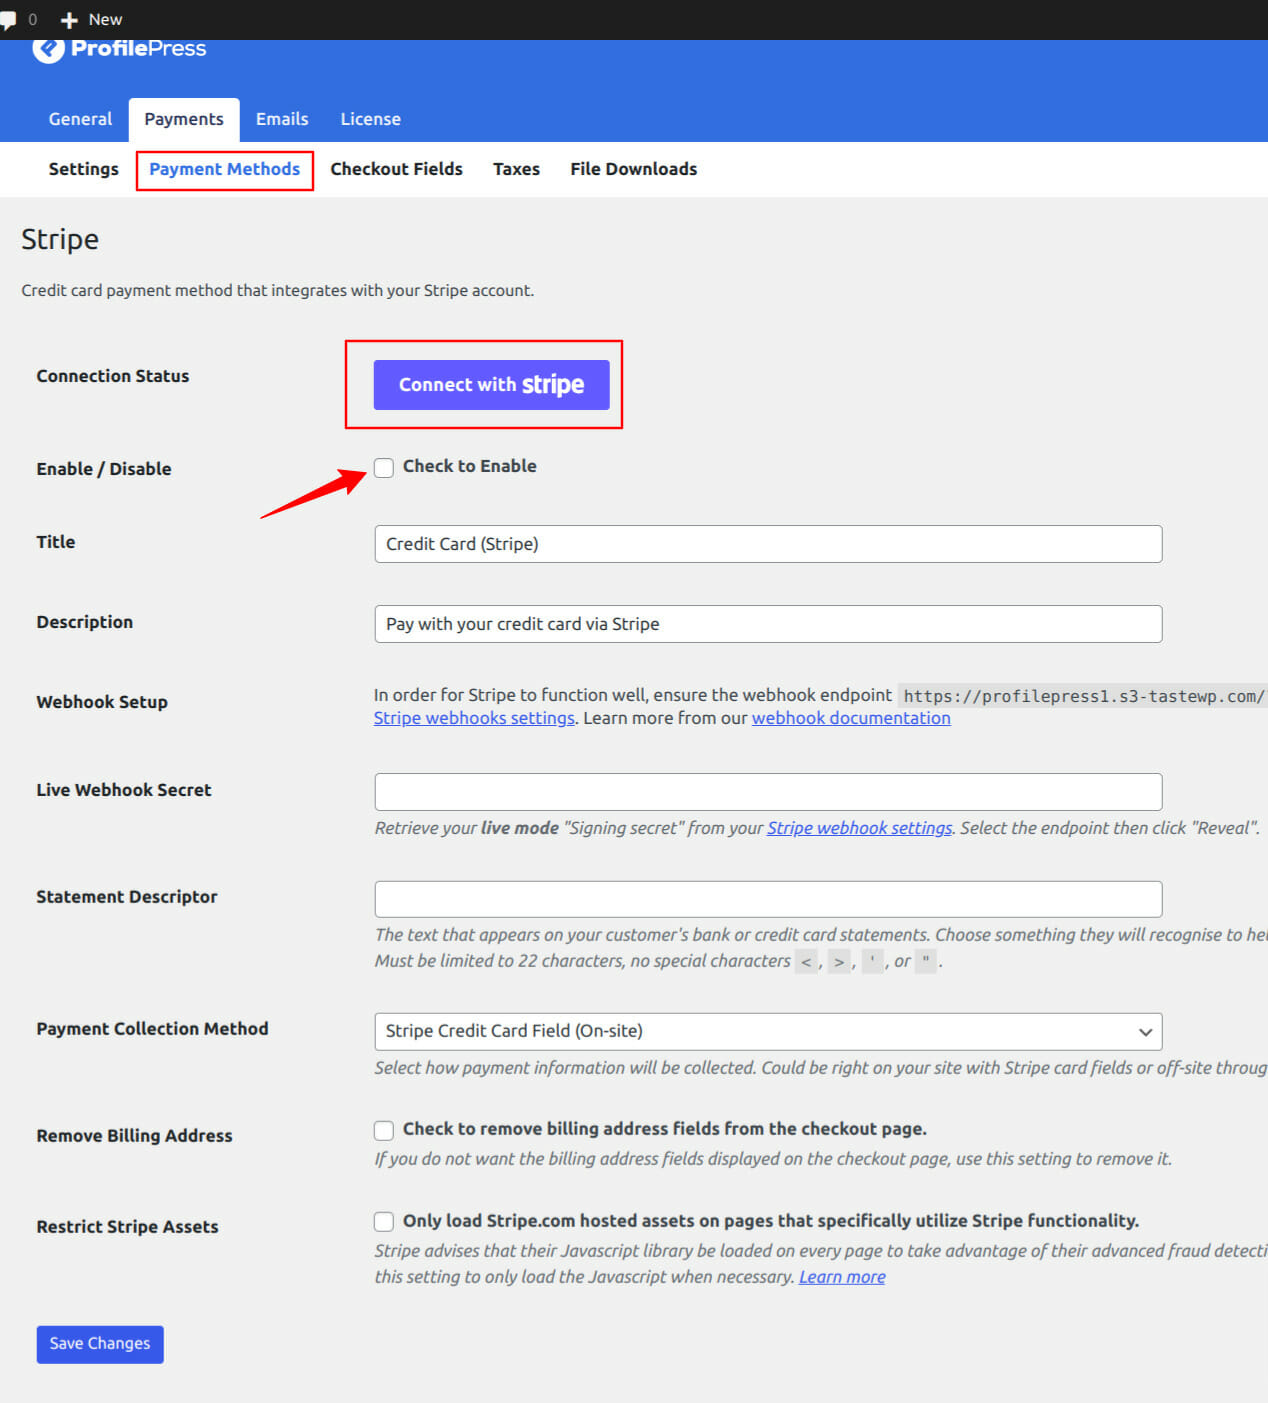The width and height of the screenshot is (1268, 1403).
Task: Switch to the Emails tab
Action: pyautogui.click(x=282, y=119)
